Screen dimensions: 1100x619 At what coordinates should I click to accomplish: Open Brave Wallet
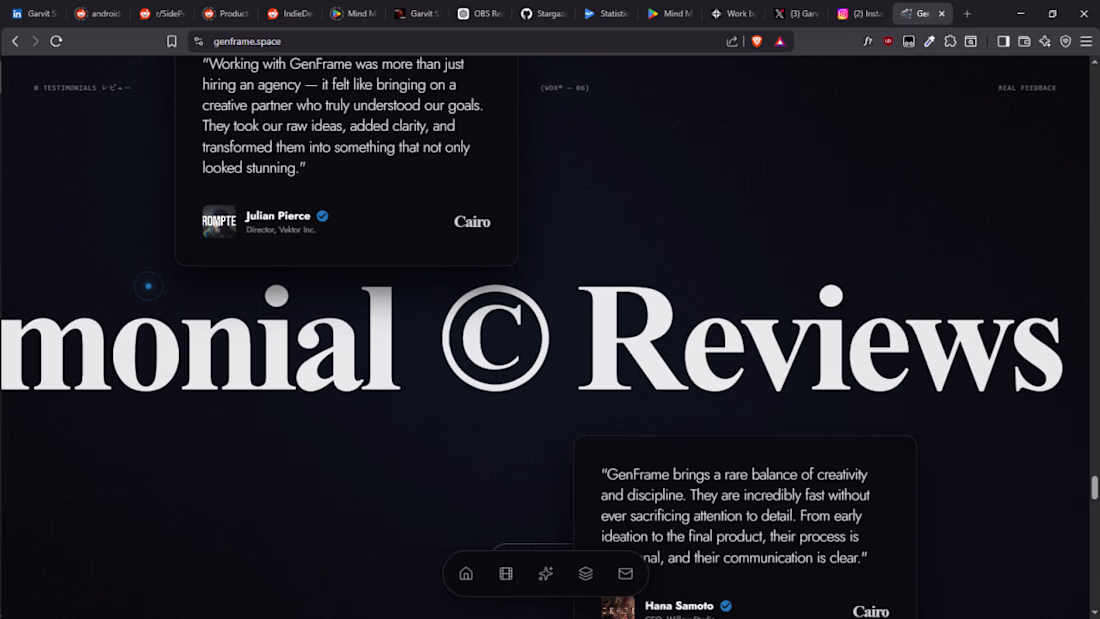coord(1024,41)
